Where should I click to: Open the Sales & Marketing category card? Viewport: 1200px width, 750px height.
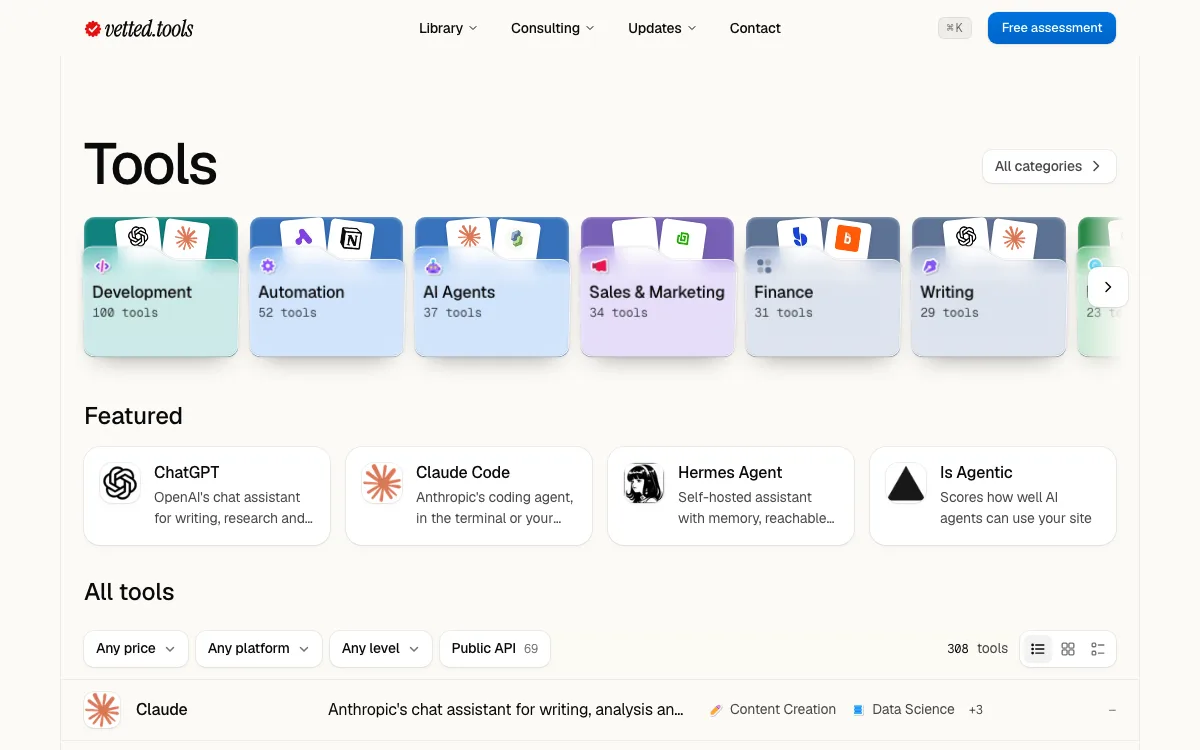(657, 287)
